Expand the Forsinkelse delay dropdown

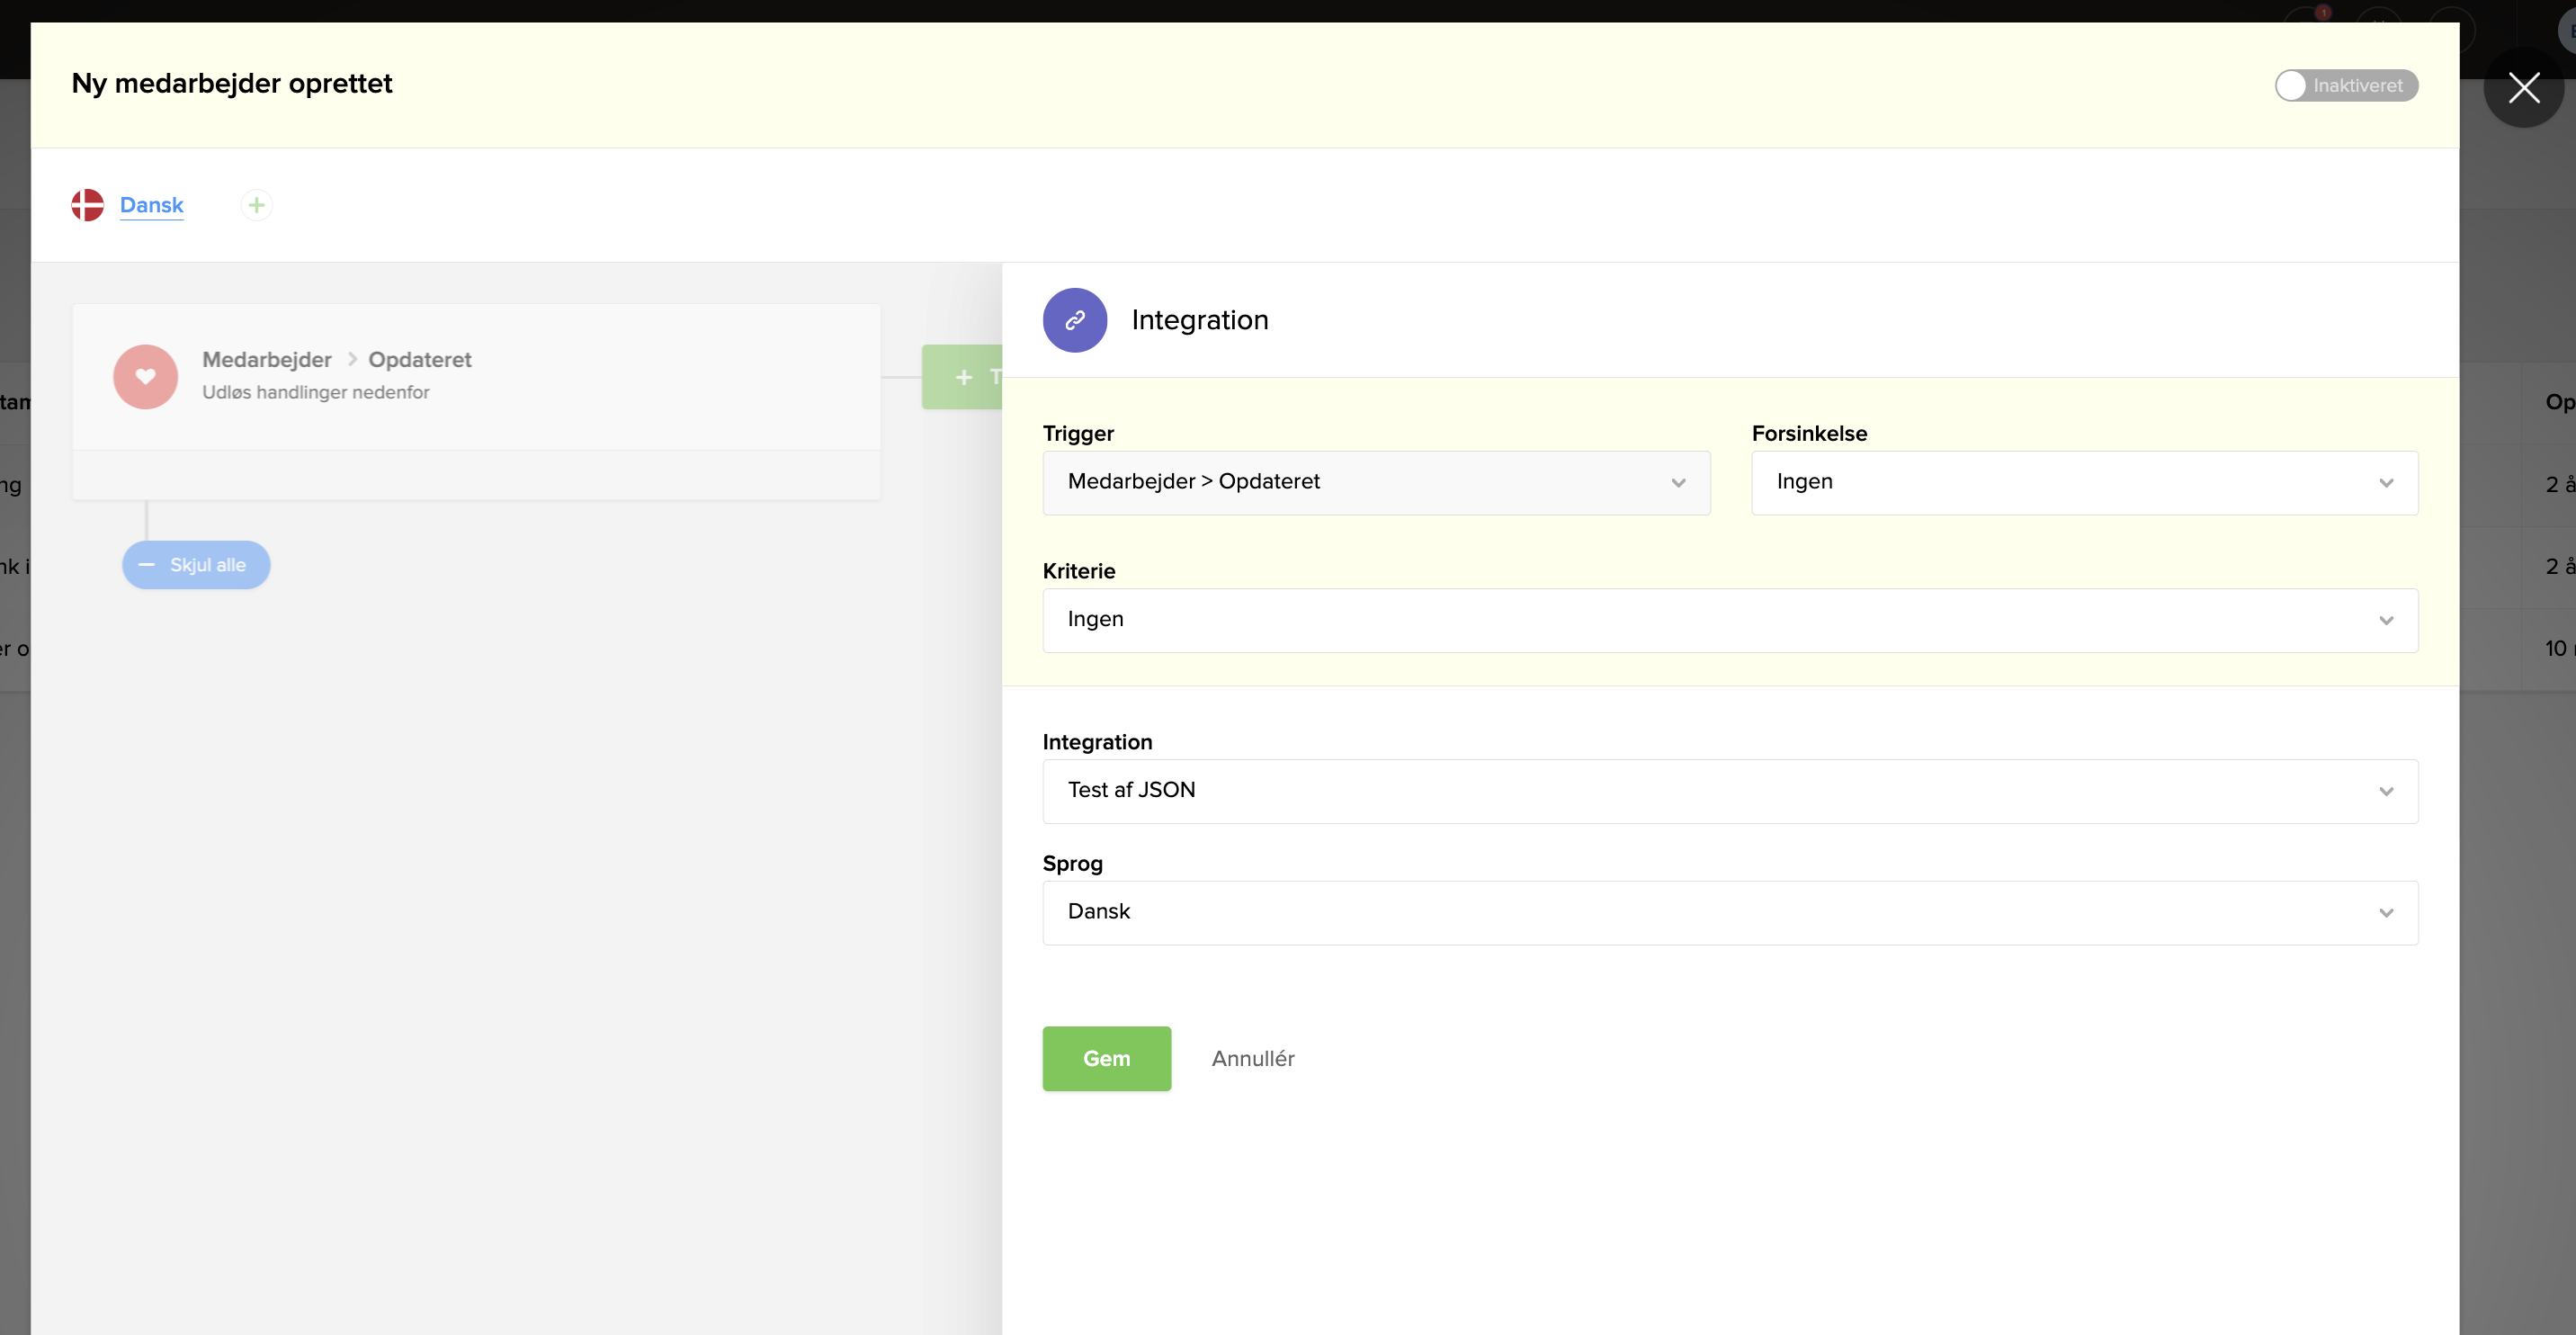[2084, 483]
